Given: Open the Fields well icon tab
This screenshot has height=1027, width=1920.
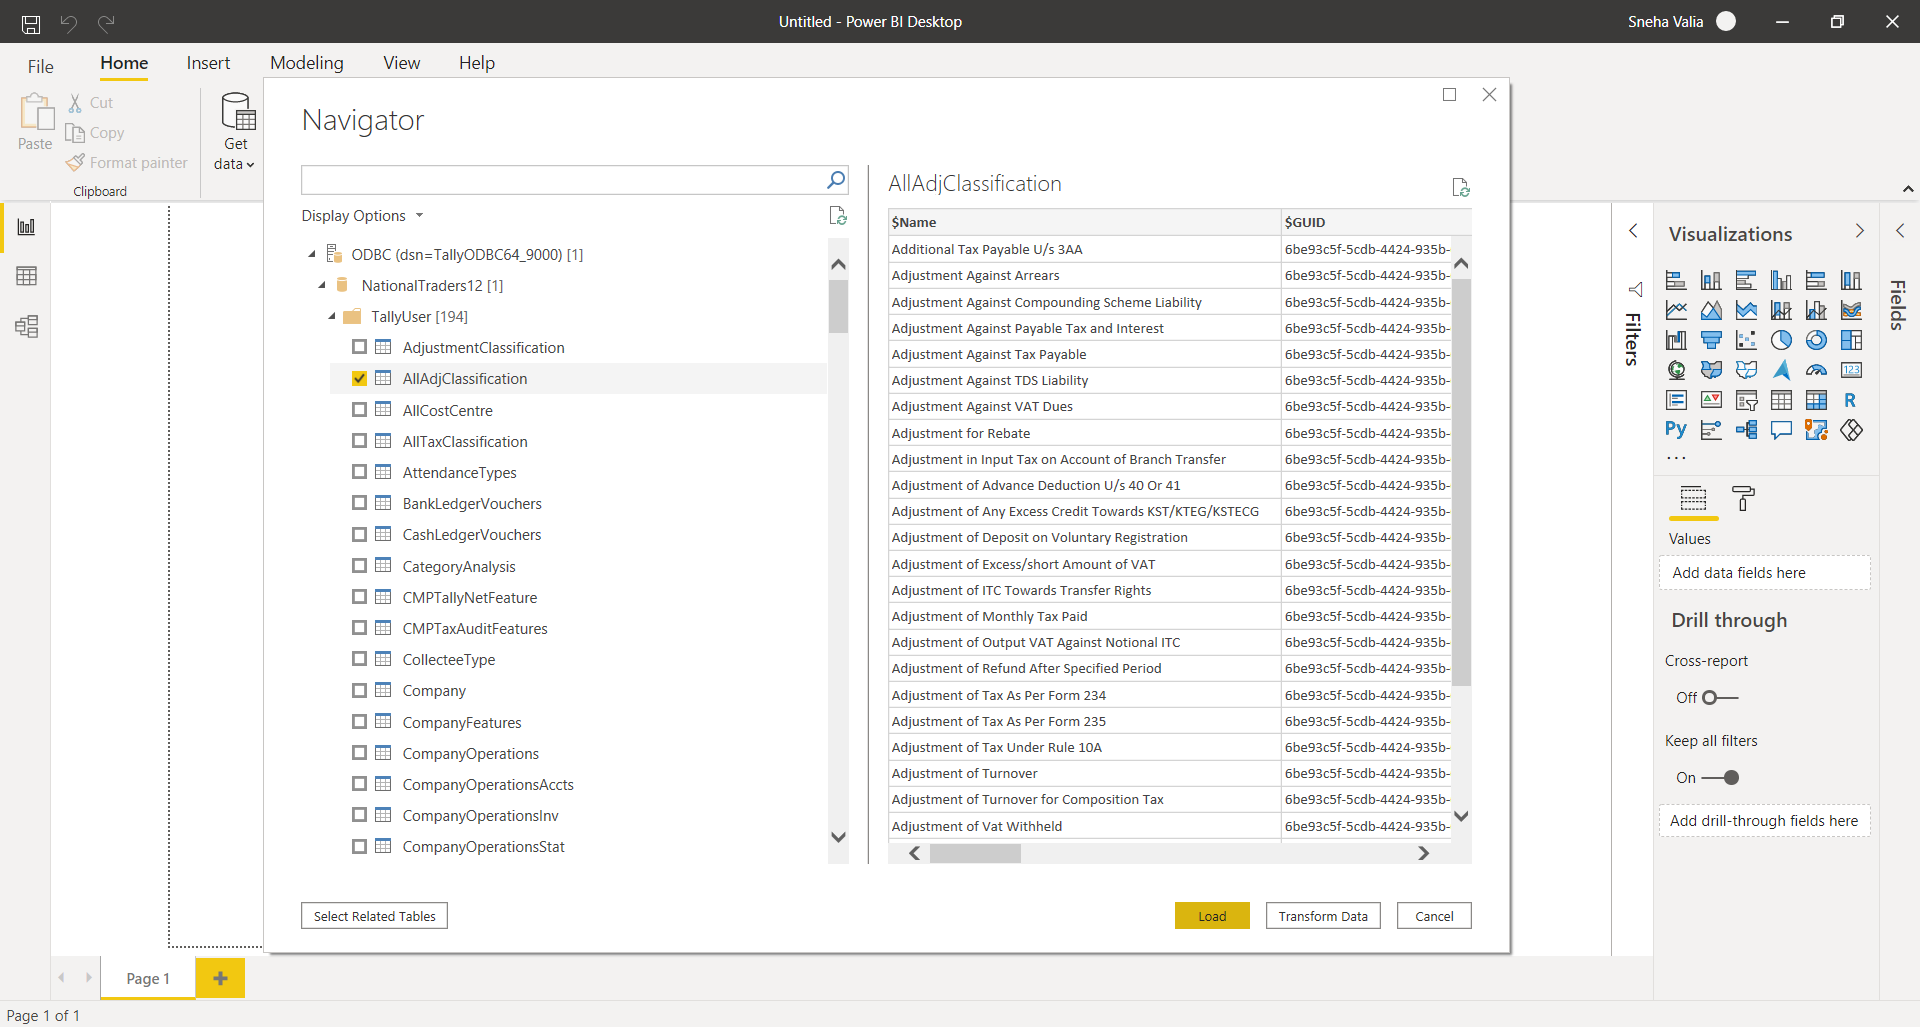Looking at the screenshot, I should 1693,498.
